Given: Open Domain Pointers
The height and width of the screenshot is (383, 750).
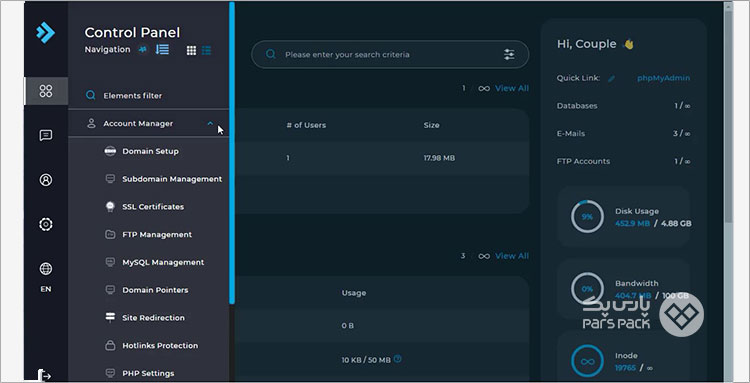Looking at the screenshot, I should (x=155, y=290).
